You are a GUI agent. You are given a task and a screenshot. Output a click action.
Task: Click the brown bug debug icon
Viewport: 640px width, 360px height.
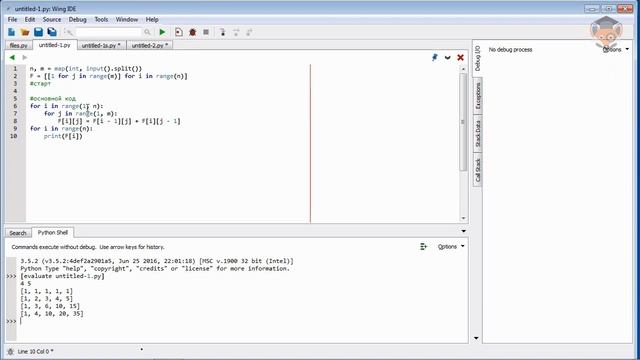[x=193, y=32]
